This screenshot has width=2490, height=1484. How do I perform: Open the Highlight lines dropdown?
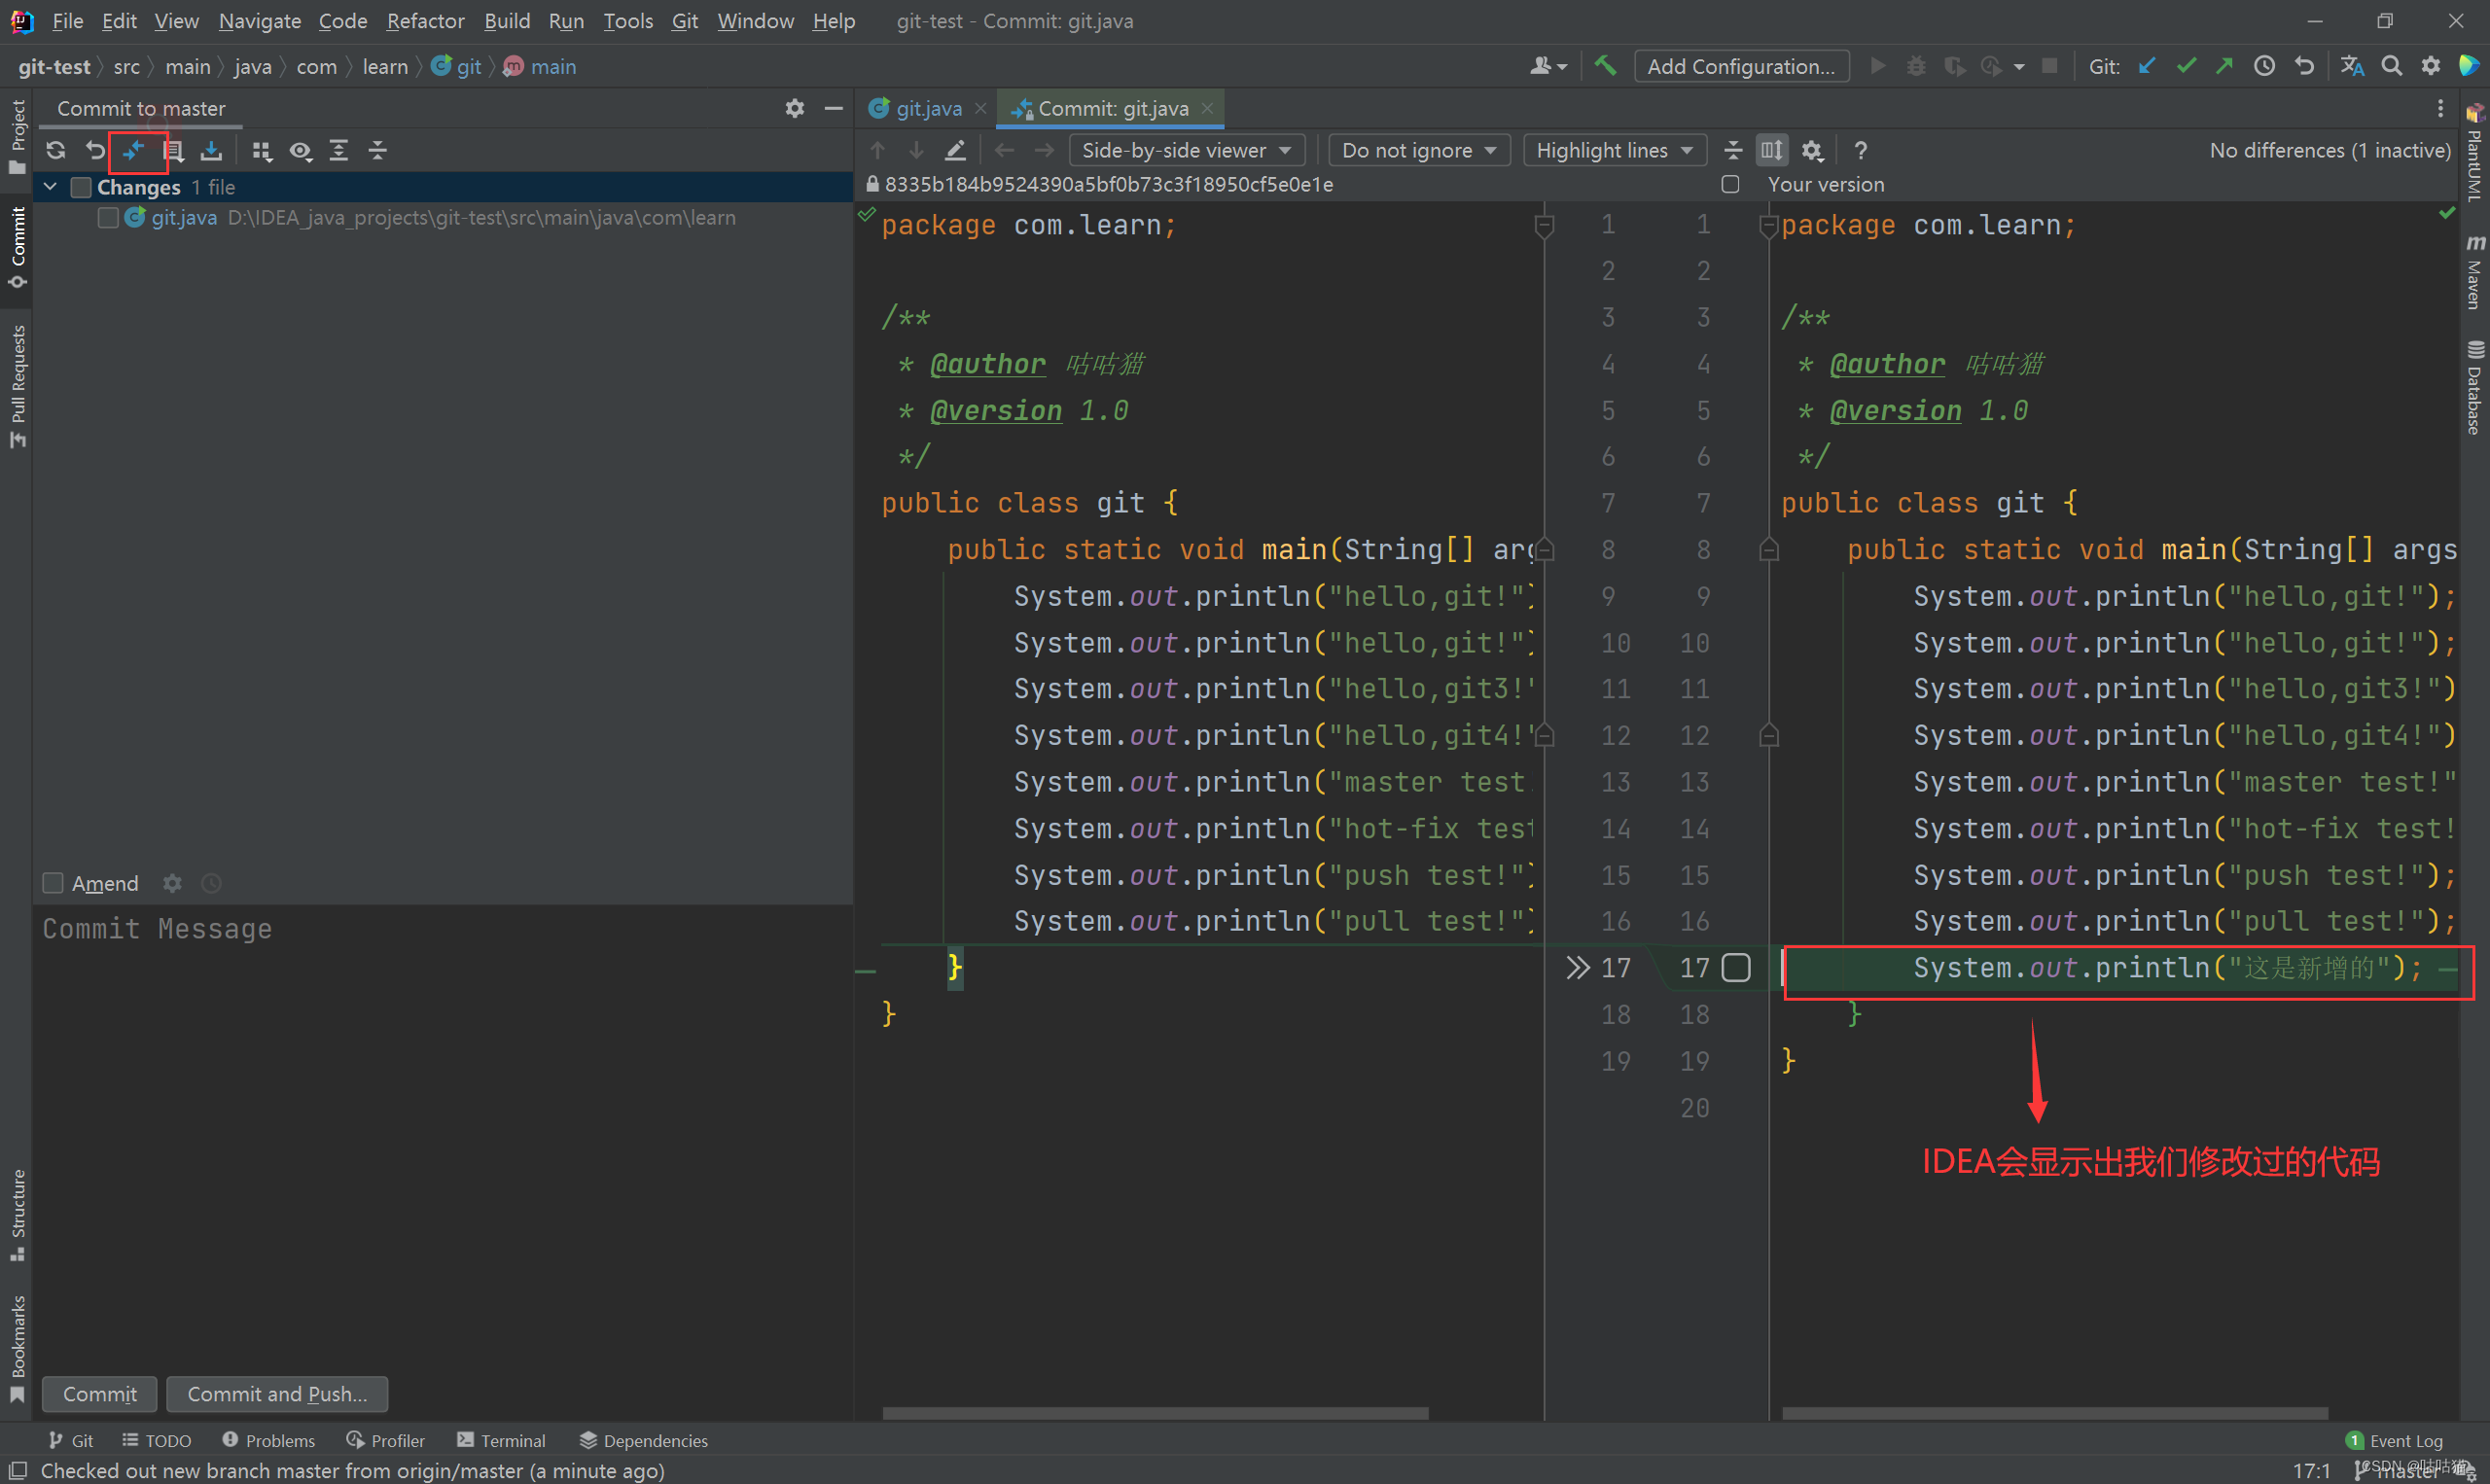(x=1613, y=150)
